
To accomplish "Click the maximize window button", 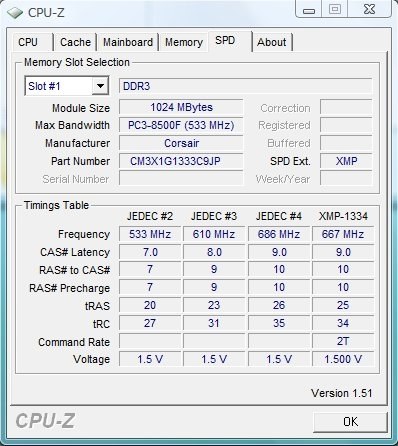I will coord(335,9).
